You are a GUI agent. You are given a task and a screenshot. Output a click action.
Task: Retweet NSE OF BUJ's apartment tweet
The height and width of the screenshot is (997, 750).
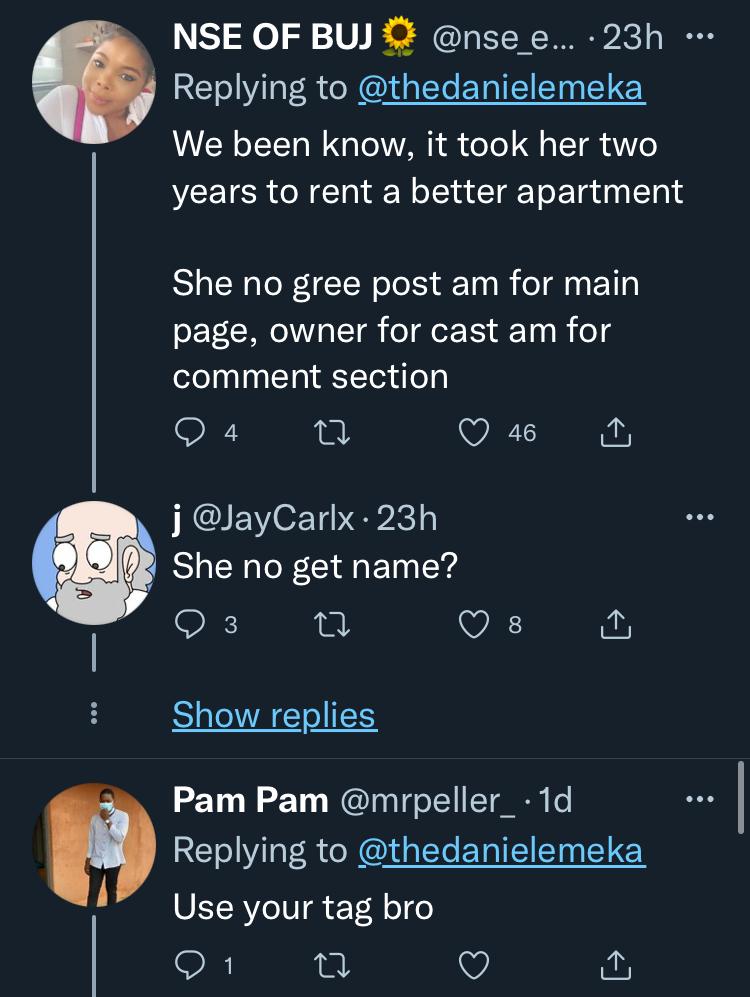pyautogui.click(x=332, y=433)
